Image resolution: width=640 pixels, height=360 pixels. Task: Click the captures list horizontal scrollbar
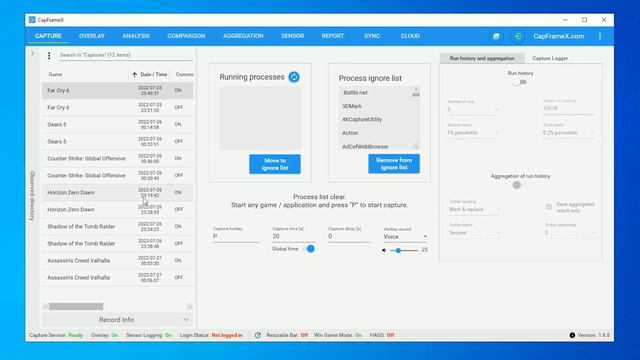coord(76,307)
